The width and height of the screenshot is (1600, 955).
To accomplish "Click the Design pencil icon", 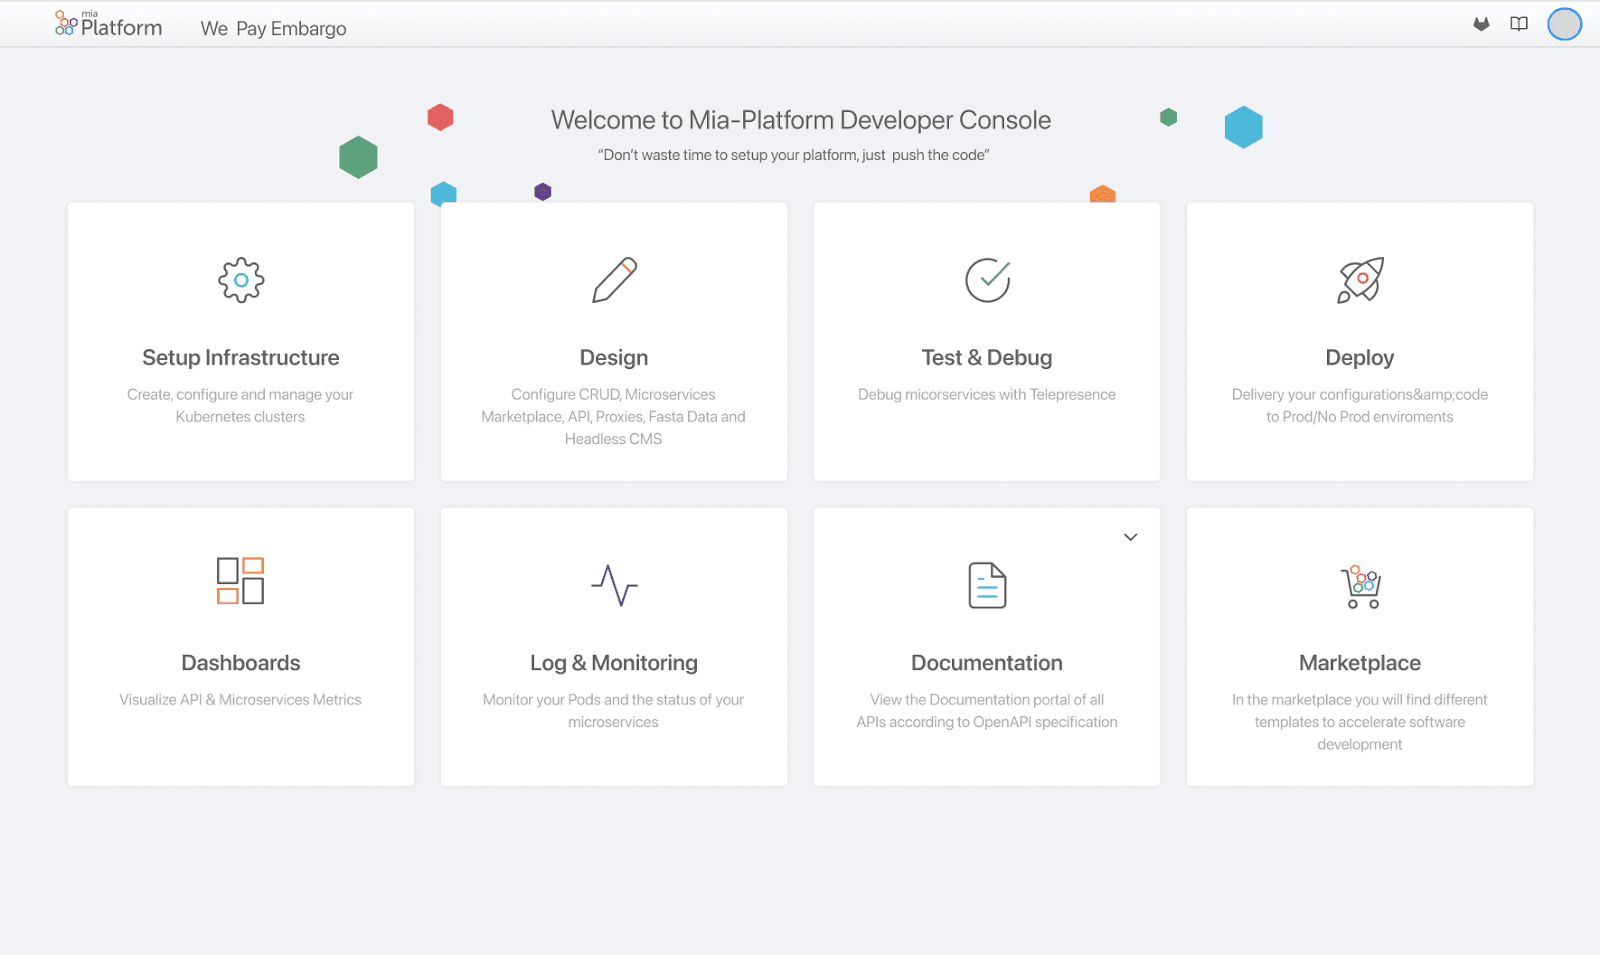I will (x=613, y=280).
